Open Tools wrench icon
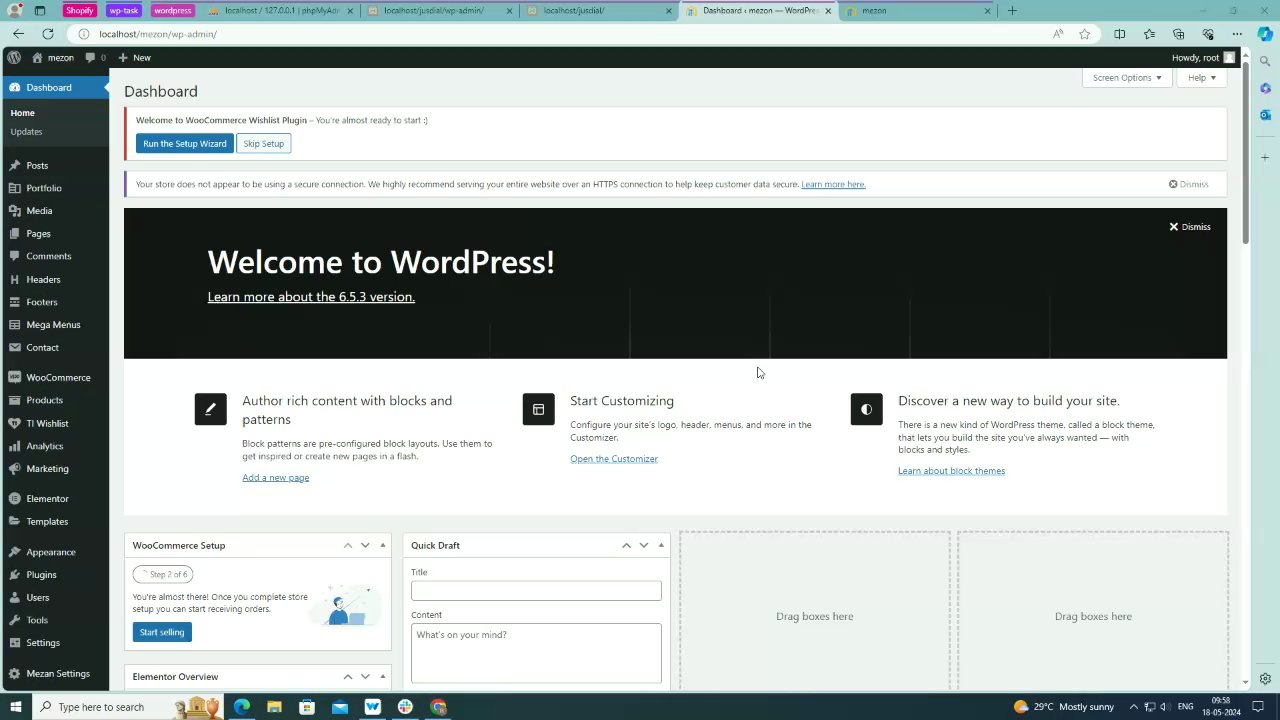 coord(15,620)
